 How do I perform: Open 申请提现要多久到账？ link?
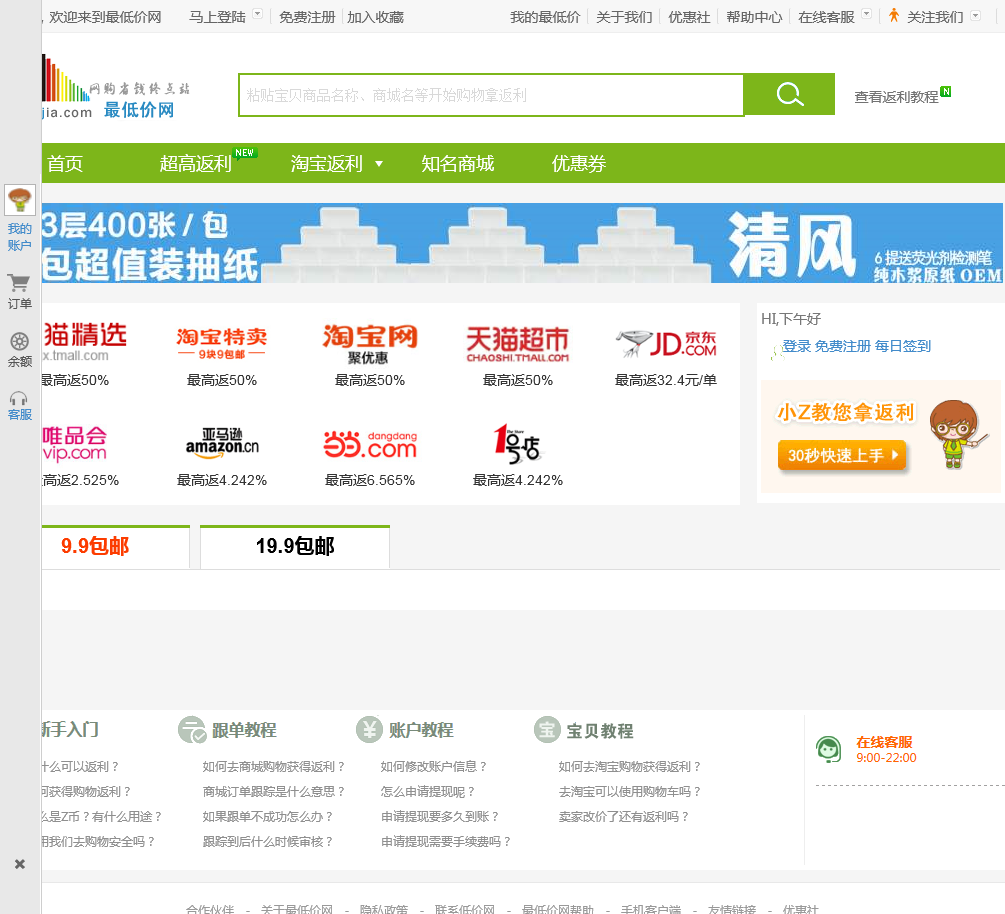440,817
